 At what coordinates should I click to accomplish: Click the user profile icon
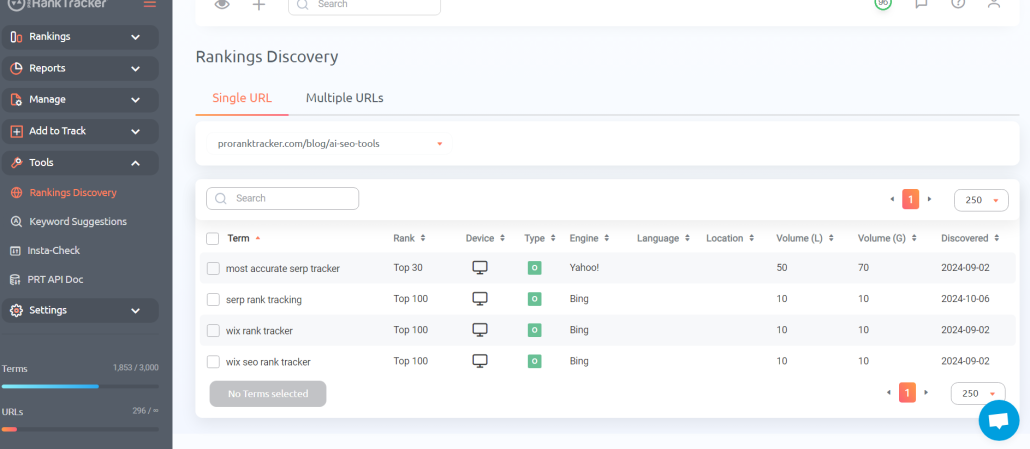(x=994, y=3)
